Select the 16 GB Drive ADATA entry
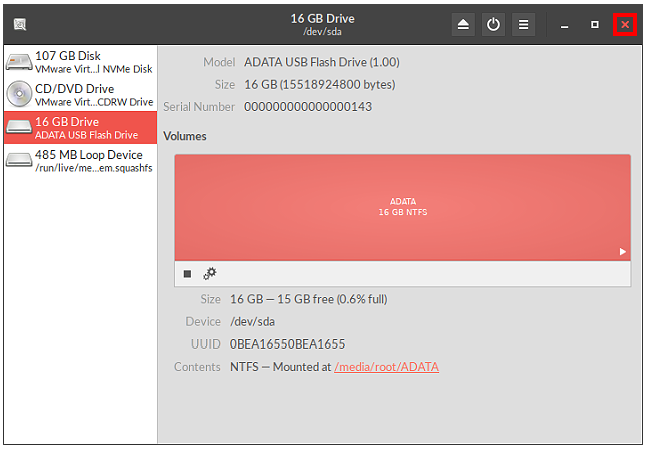650x451 pixels. [81, 128]
